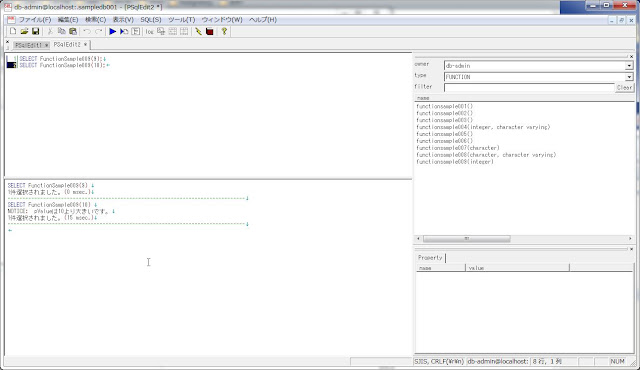Open help with the question mark icon
This screenshot has height=370, width=640.
tap(224, 31)
